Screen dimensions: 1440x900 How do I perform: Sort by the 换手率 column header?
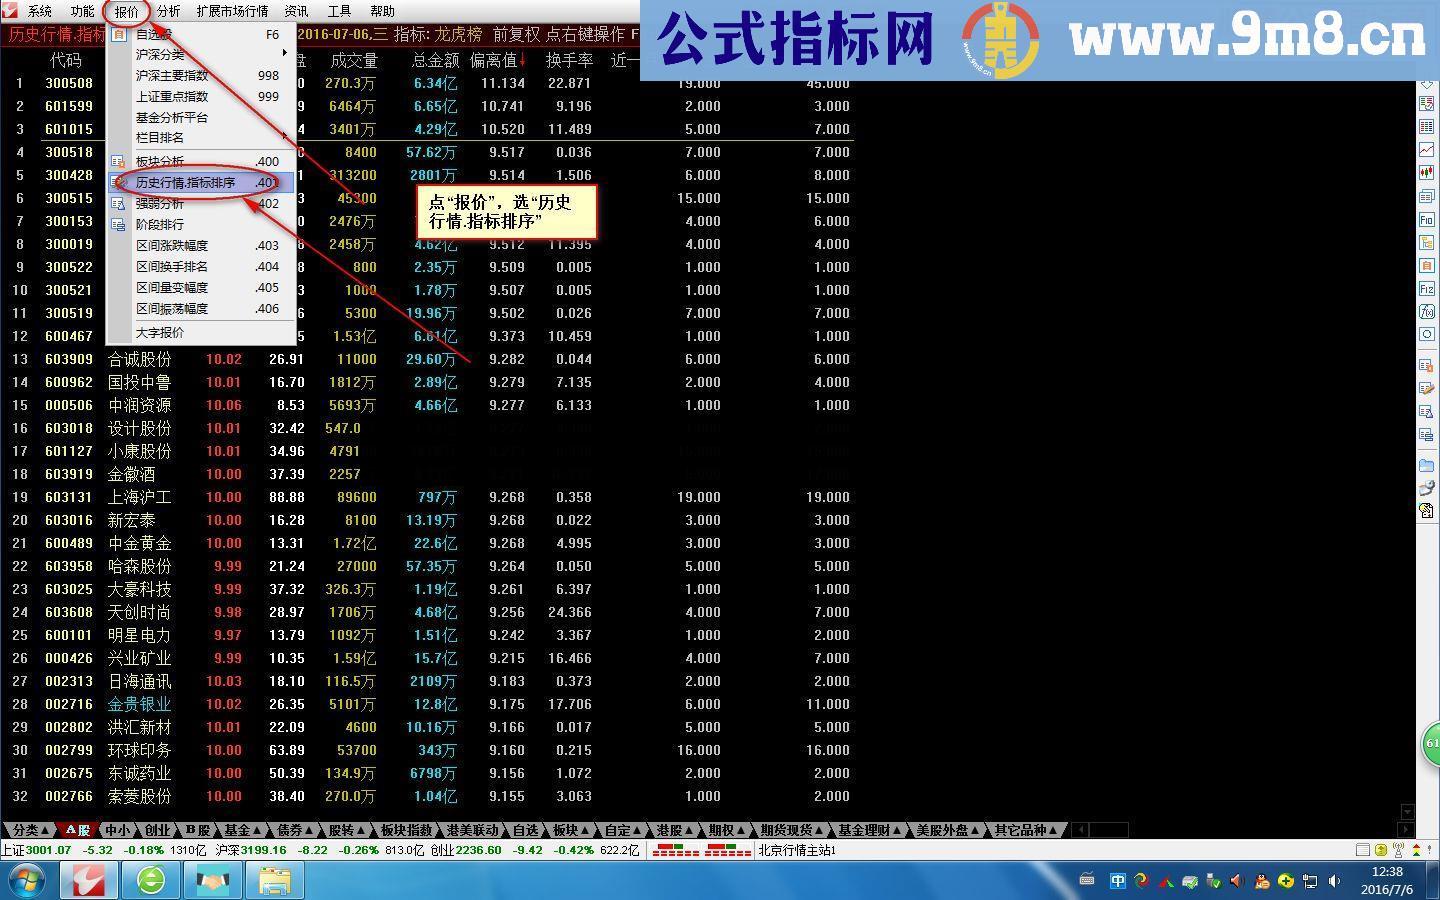coord(568,60)
